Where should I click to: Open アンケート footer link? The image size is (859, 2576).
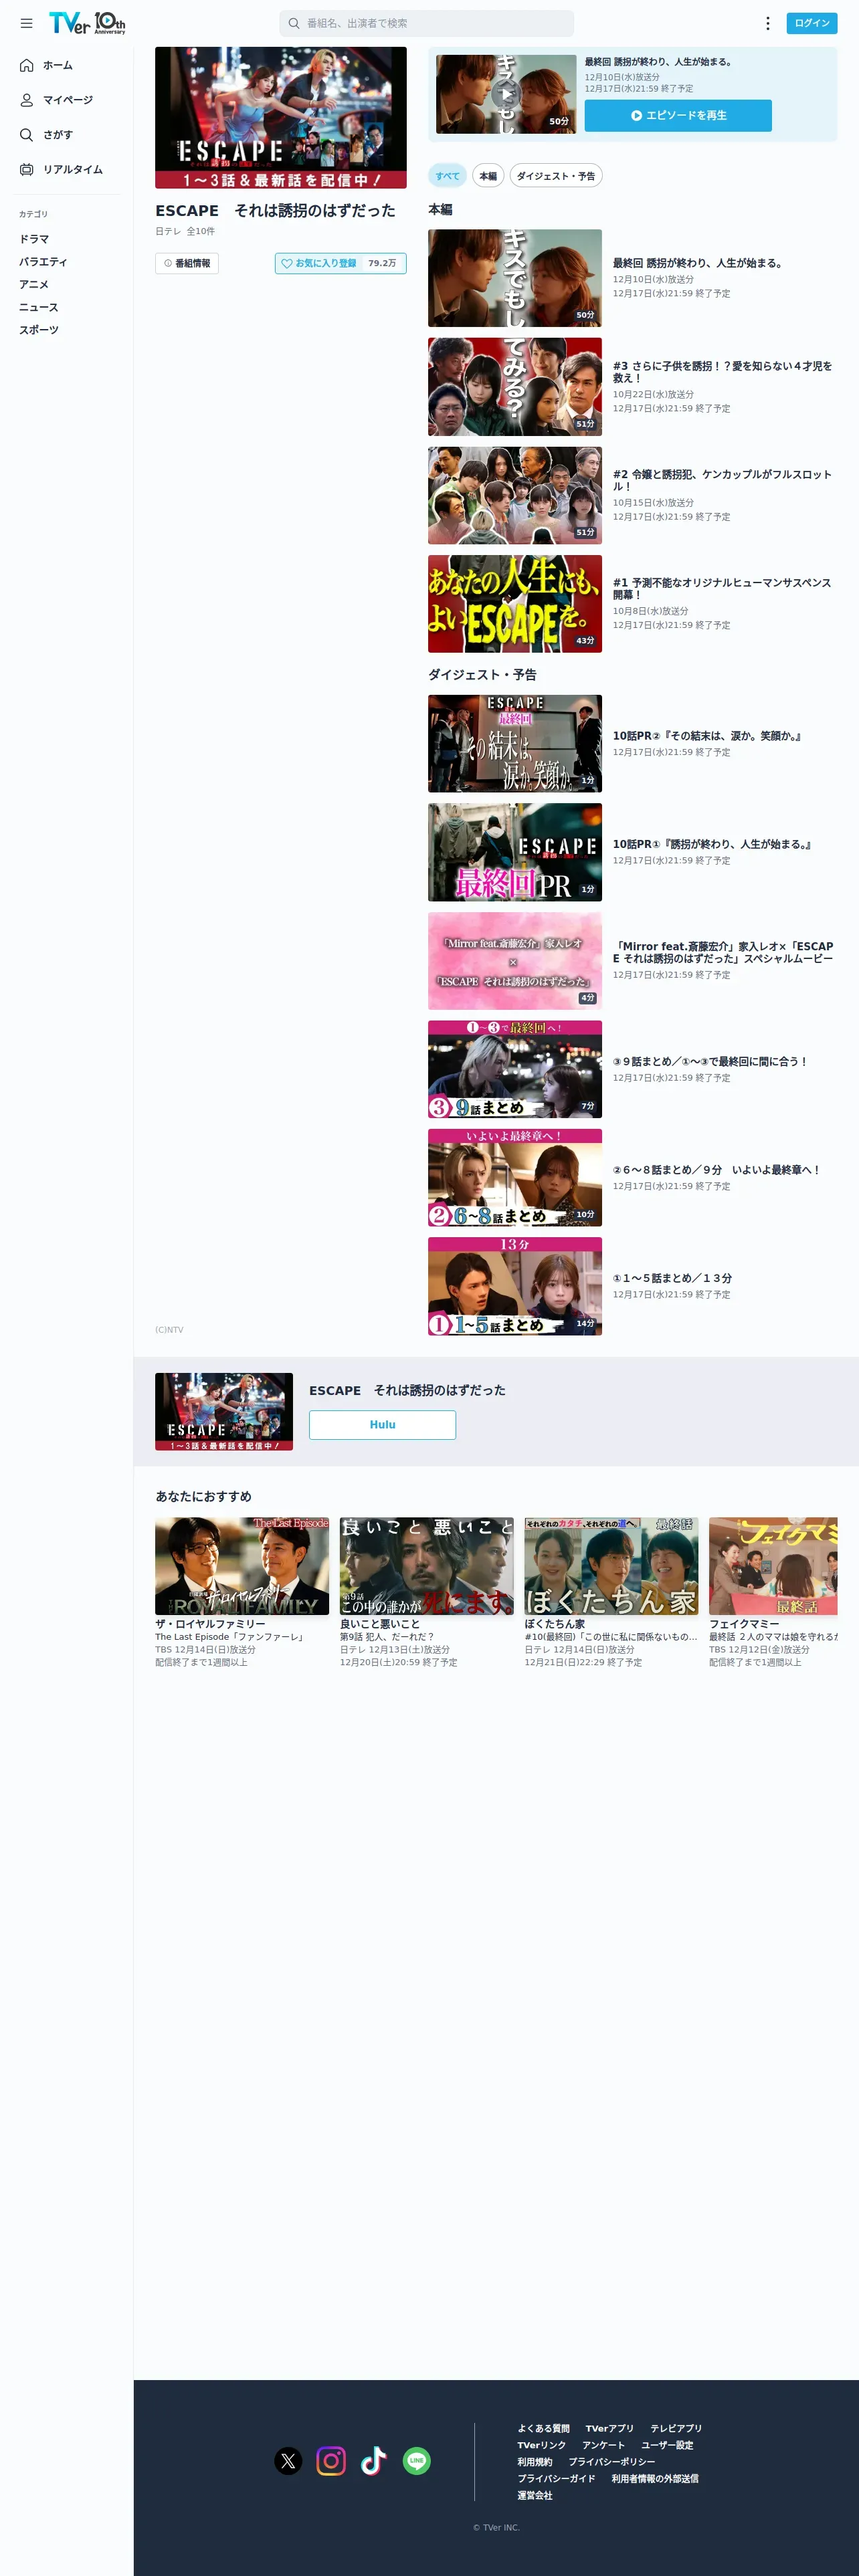click(603, 2445)
